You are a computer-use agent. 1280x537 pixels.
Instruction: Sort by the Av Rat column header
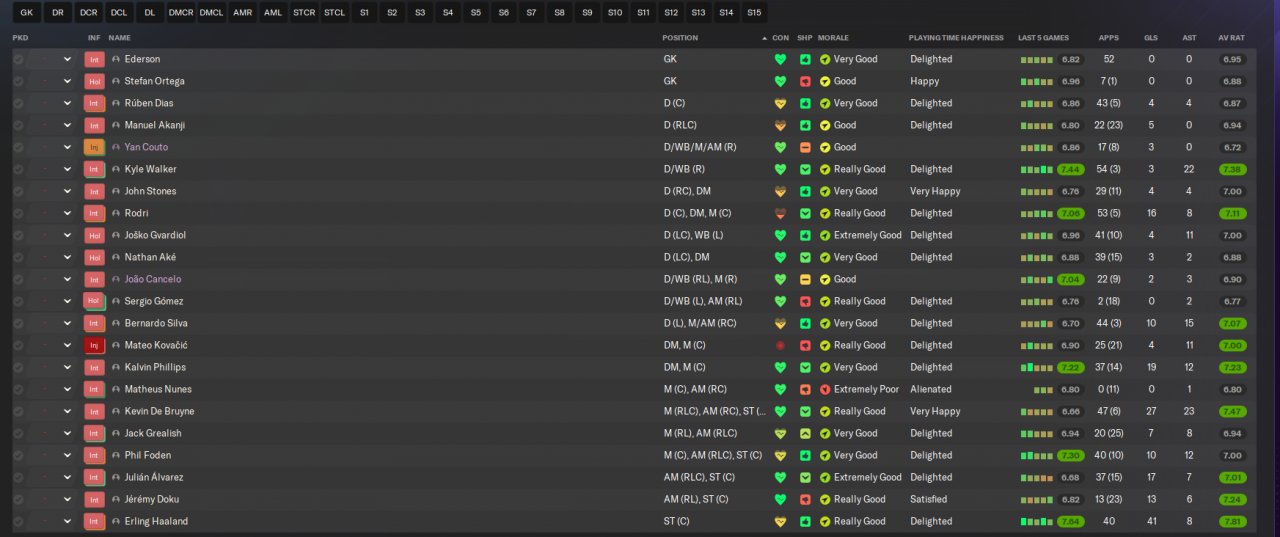coord(1231,38)
